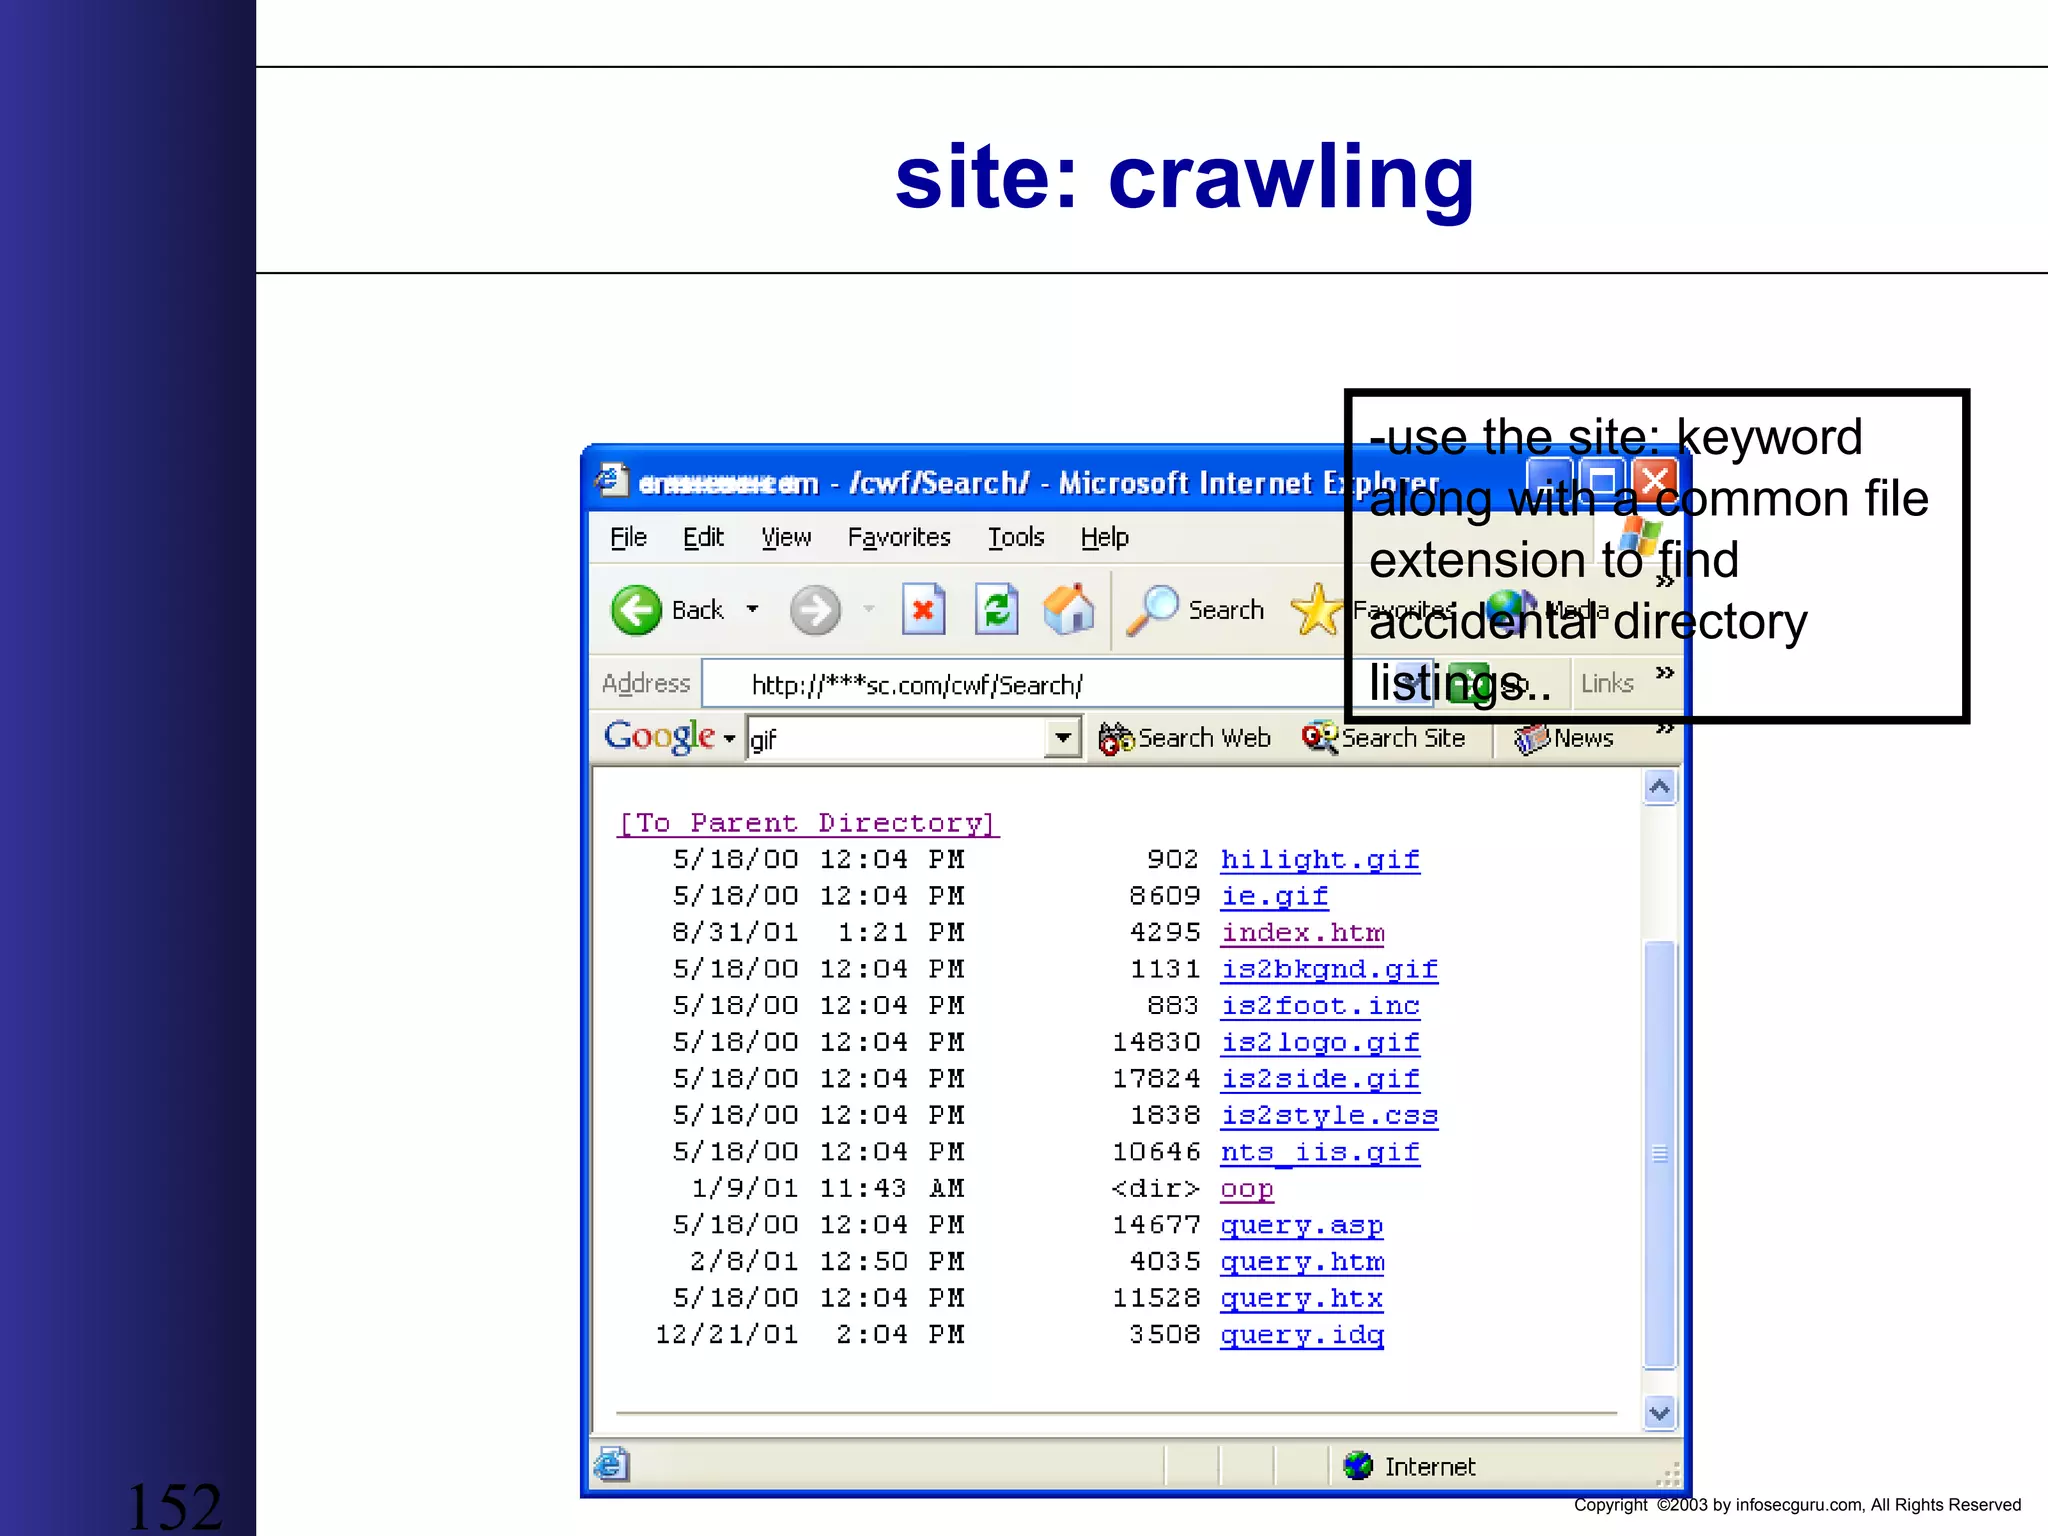Open the query.idq link
This screenshot has width=2048, height=1536.
1302,1335
